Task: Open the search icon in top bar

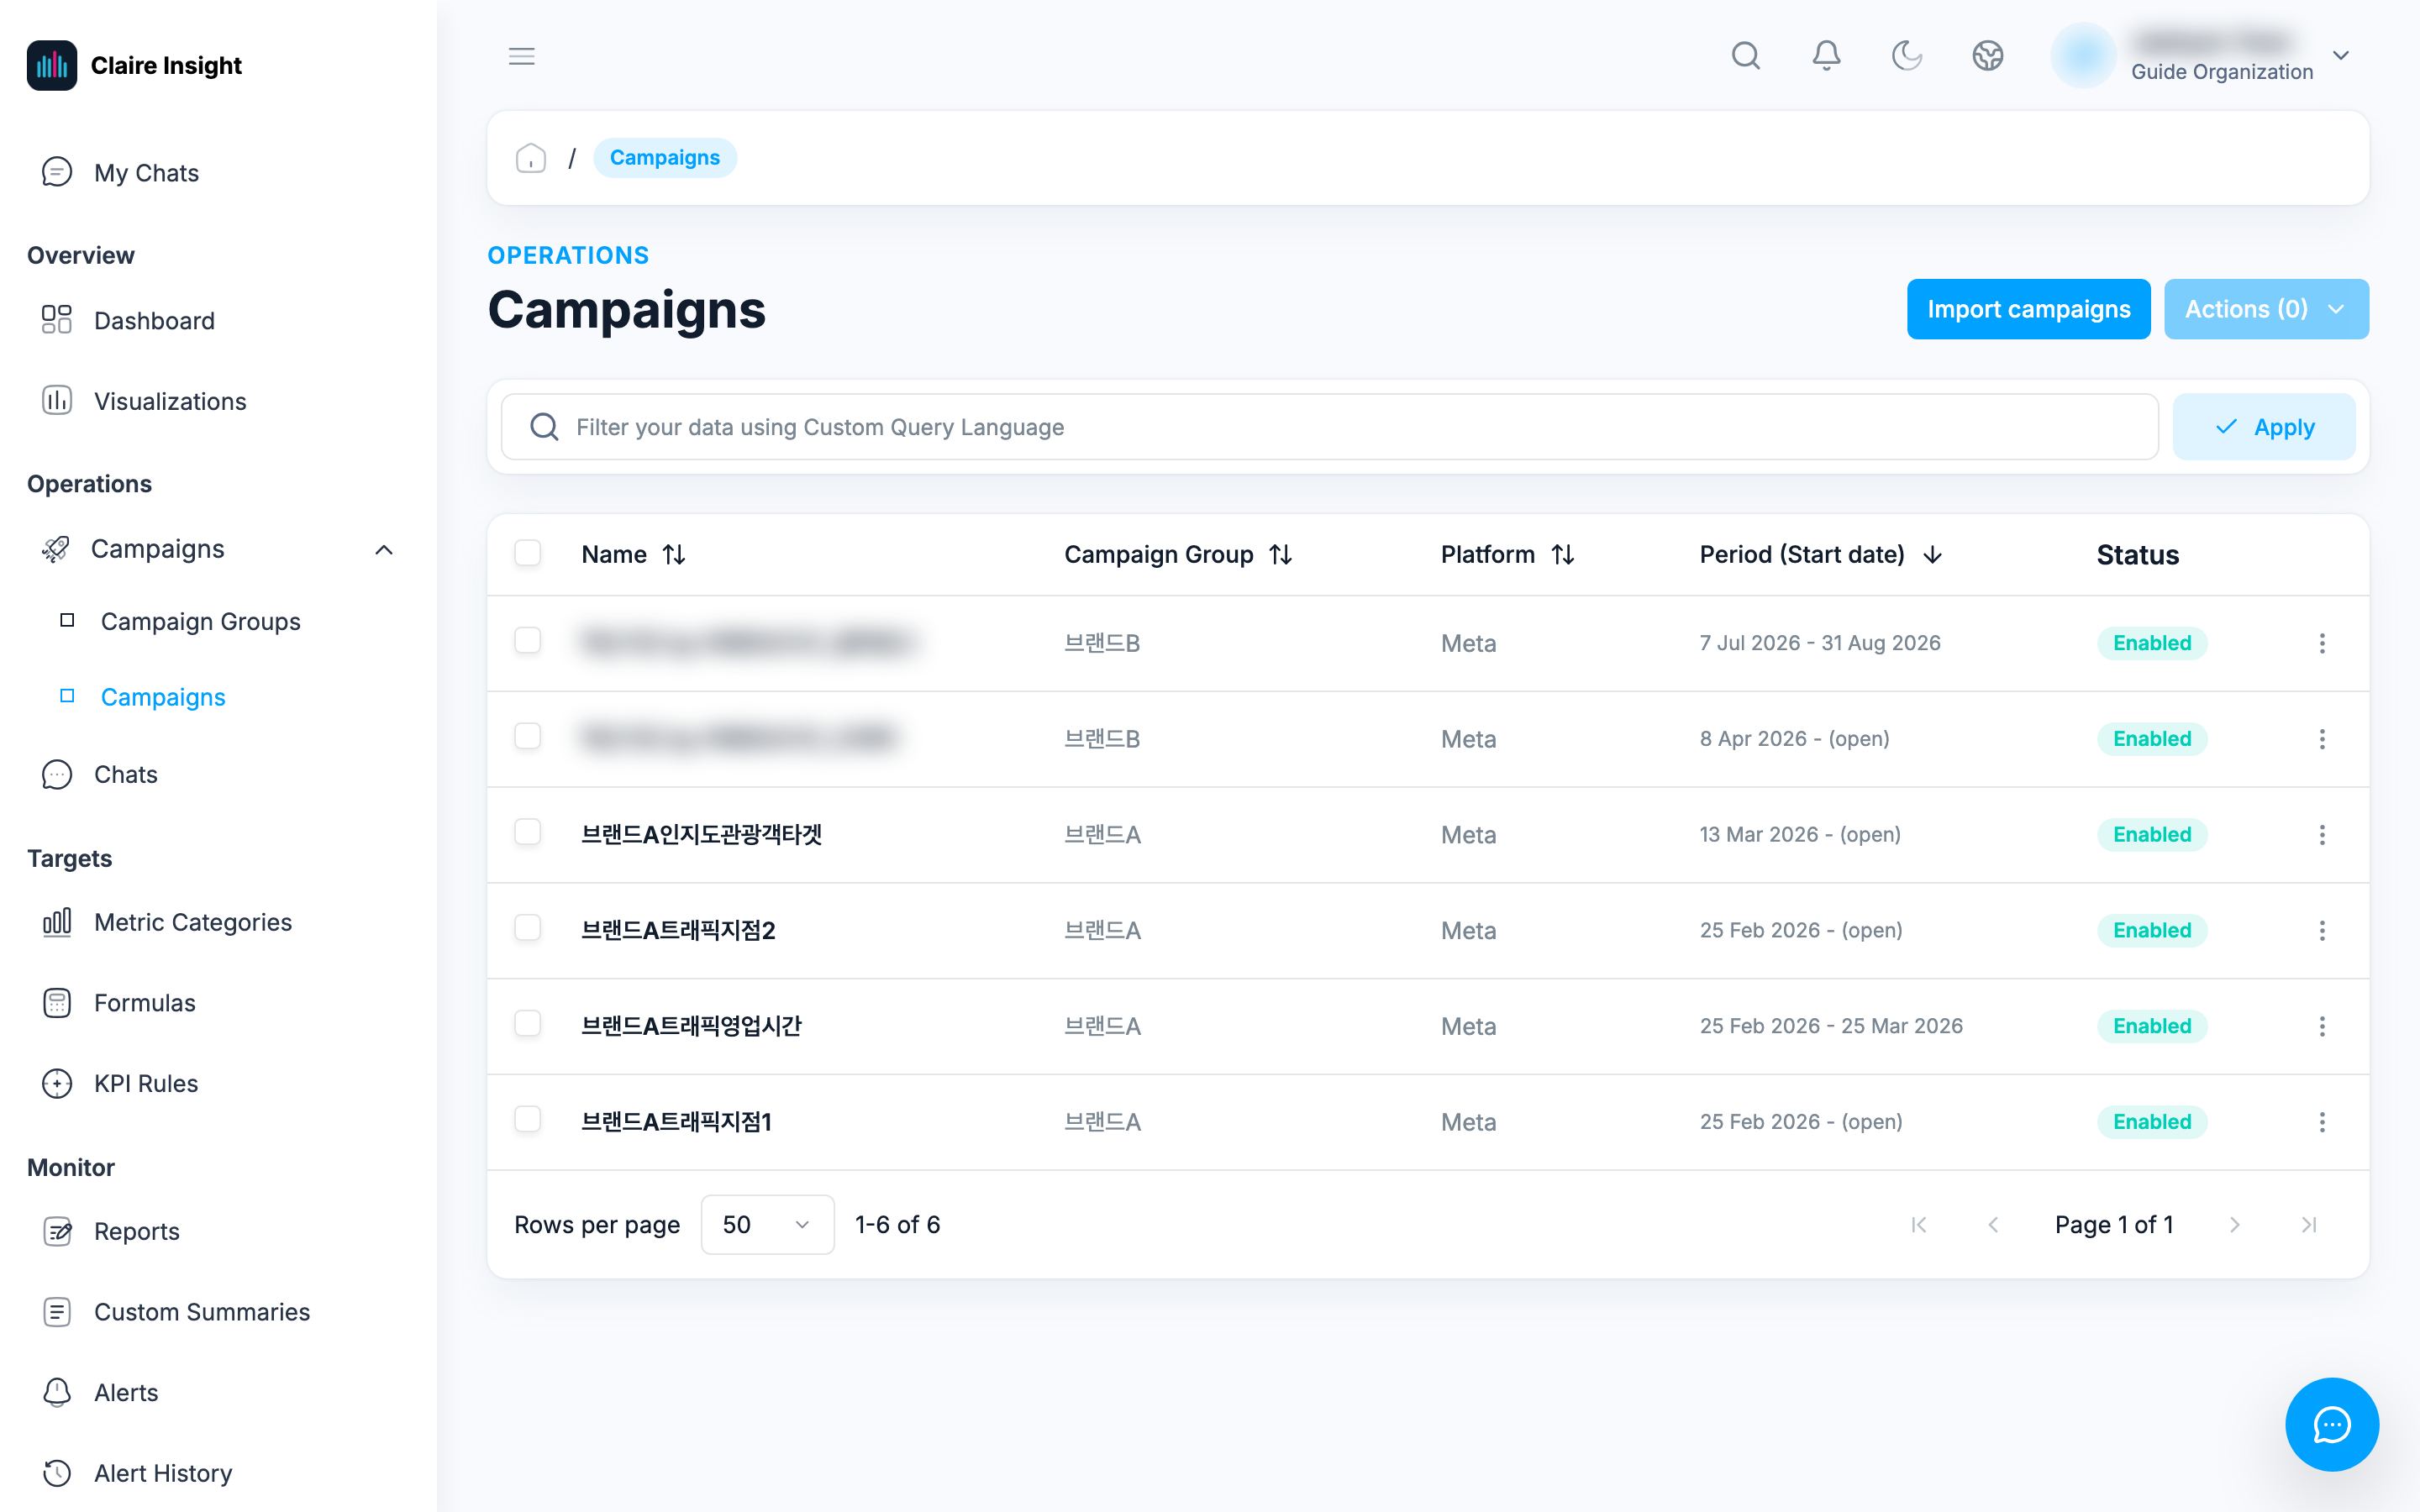Action: click(1745, 56)
